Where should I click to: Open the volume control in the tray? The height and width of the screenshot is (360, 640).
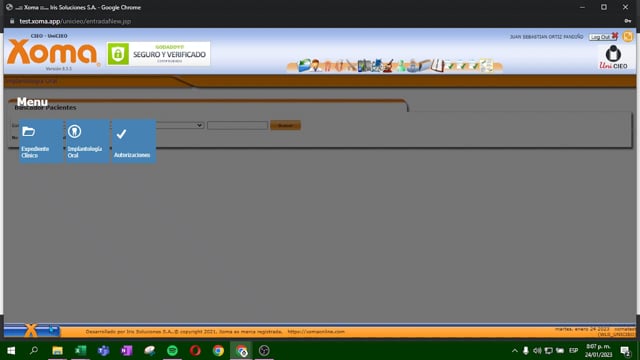[537, 351]
